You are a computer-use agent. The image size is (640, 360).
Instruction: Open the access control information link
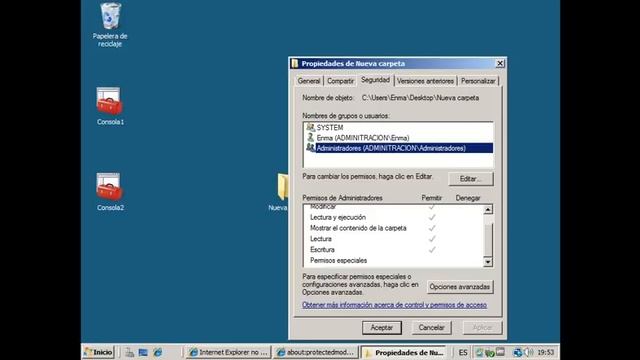coord(394,305)
